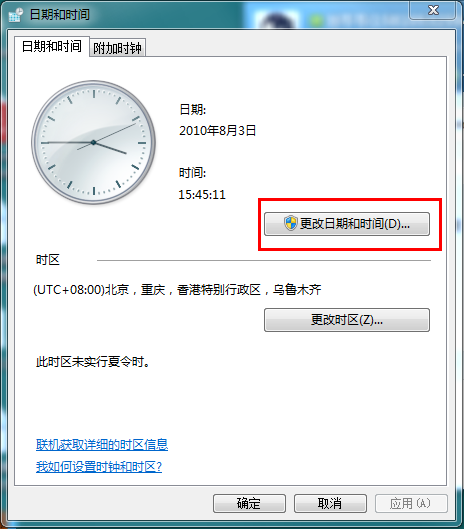The height and width of the screenshot is (529, 464).
Task: Close the 日期和时间 dialog window
Action: click(433, 10)
